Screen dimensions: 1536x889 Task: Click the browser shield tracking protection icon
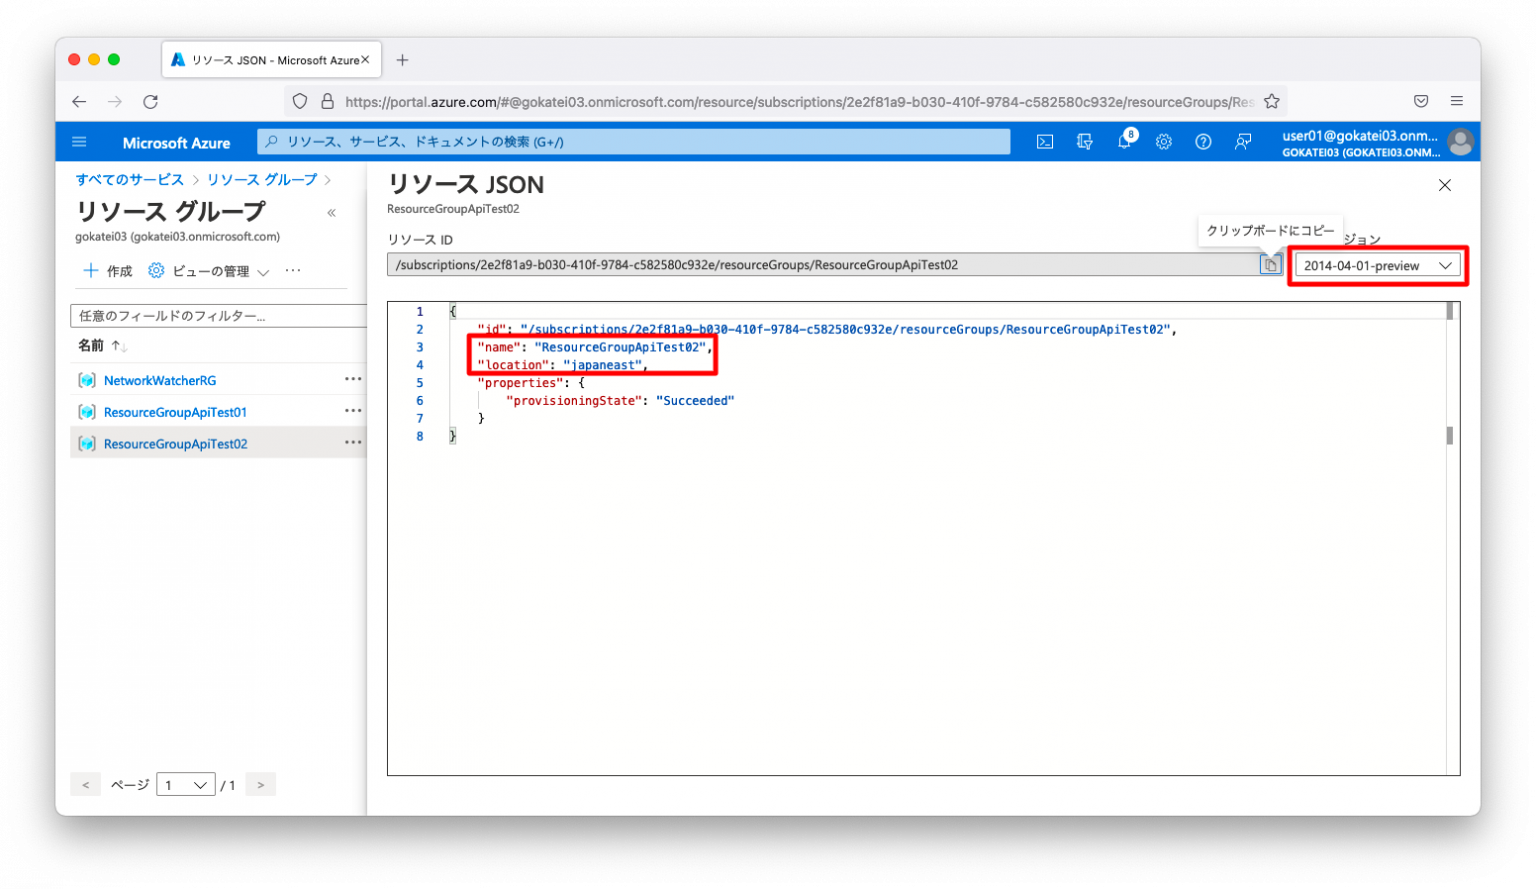coord(300,101)
